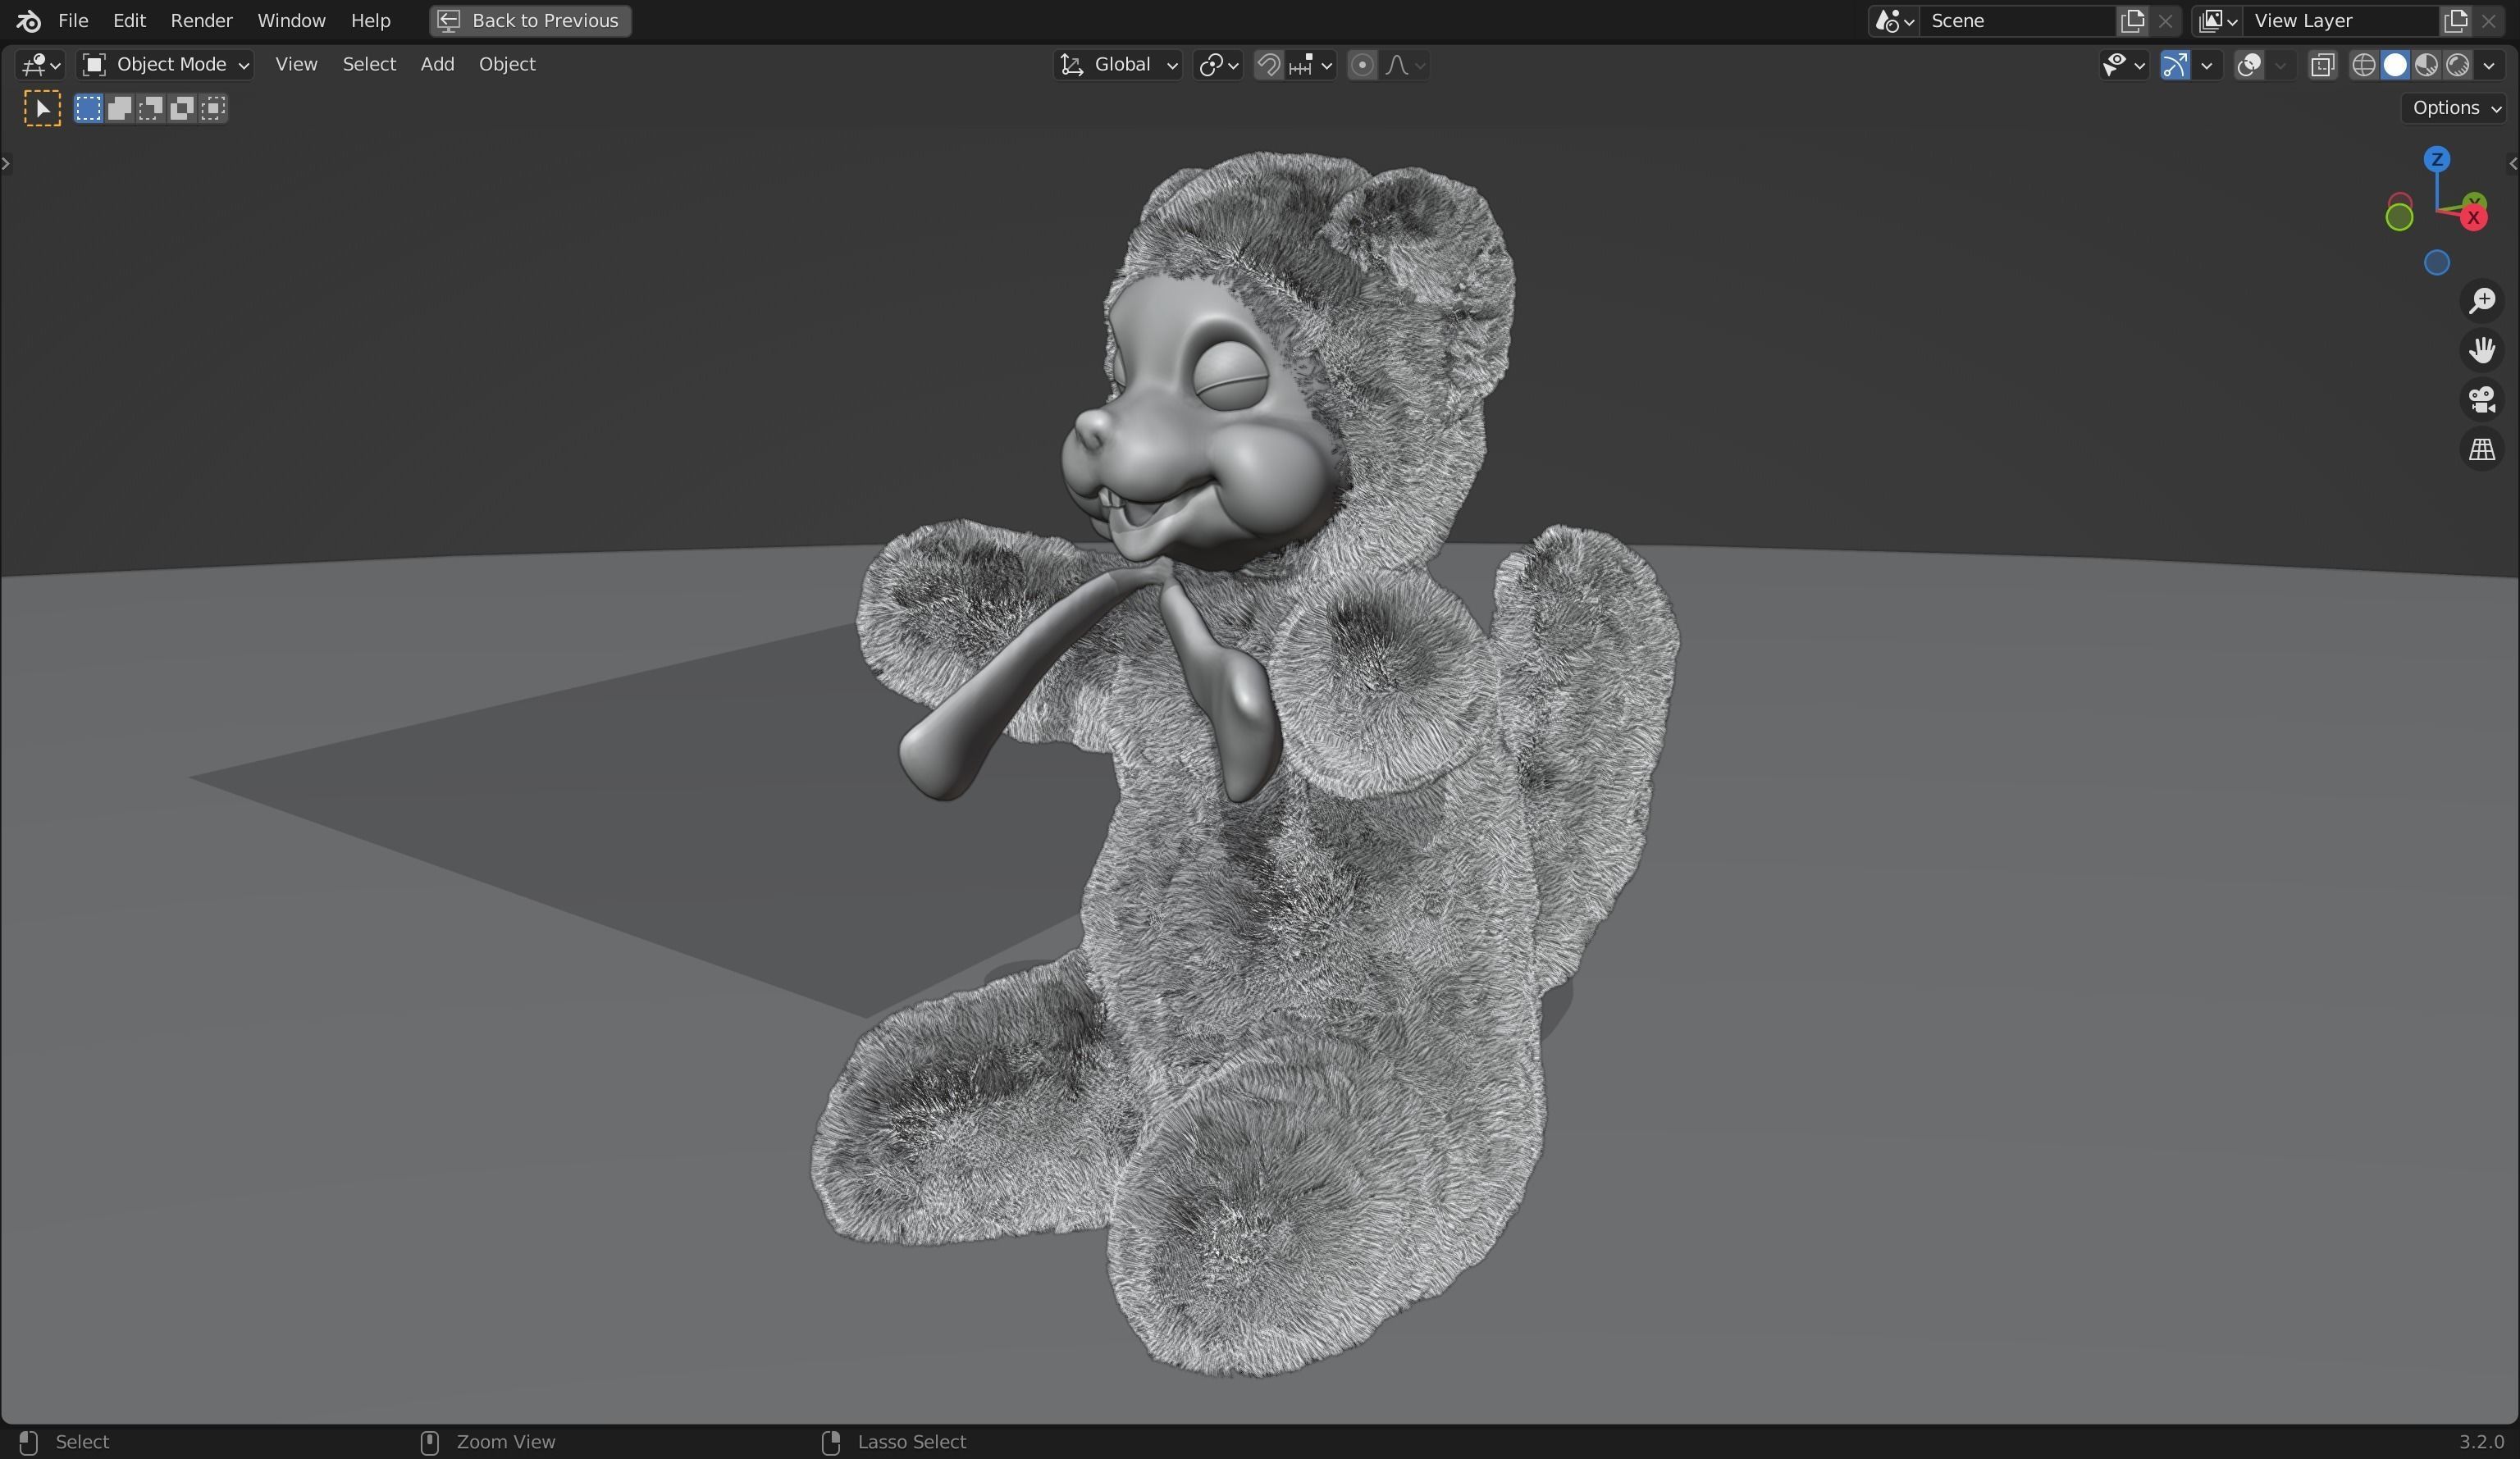This screenshot has width=2520, height=1459.
Task: Open the Render menu
Action: [201, 20]
